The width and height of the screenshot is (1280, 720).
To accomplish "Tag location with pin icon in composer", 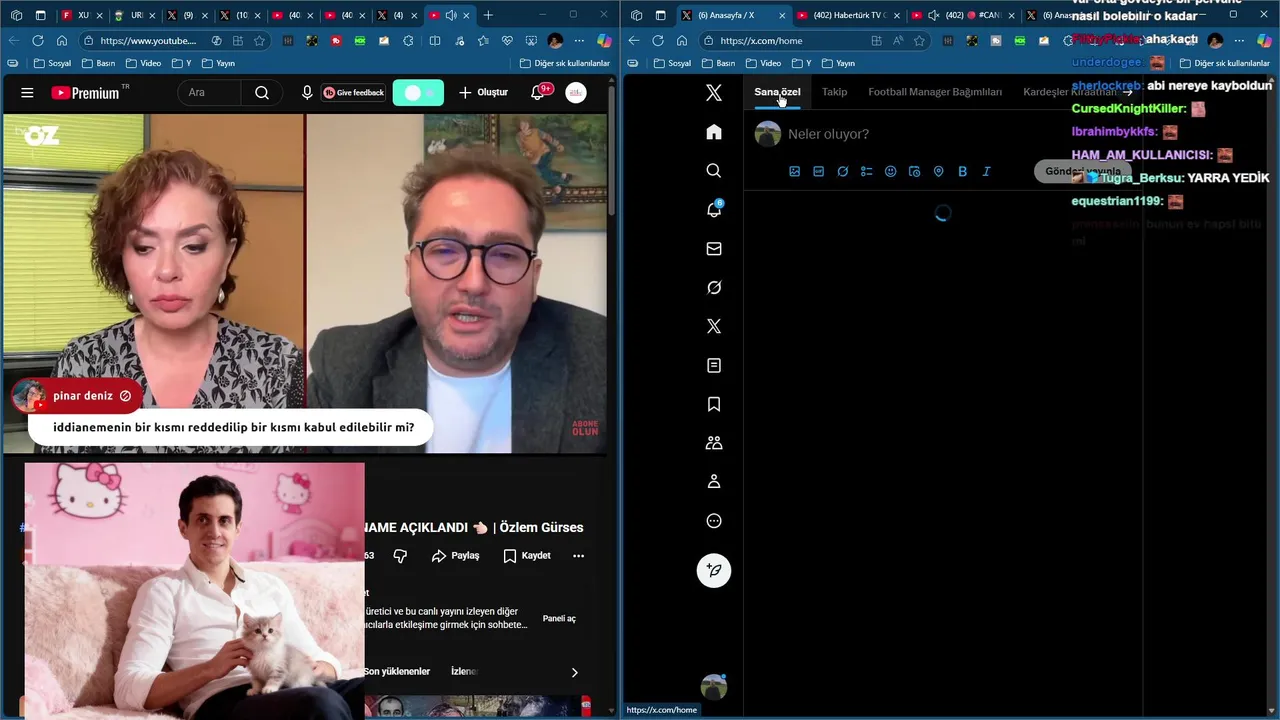I will click(x=939, y=172).
